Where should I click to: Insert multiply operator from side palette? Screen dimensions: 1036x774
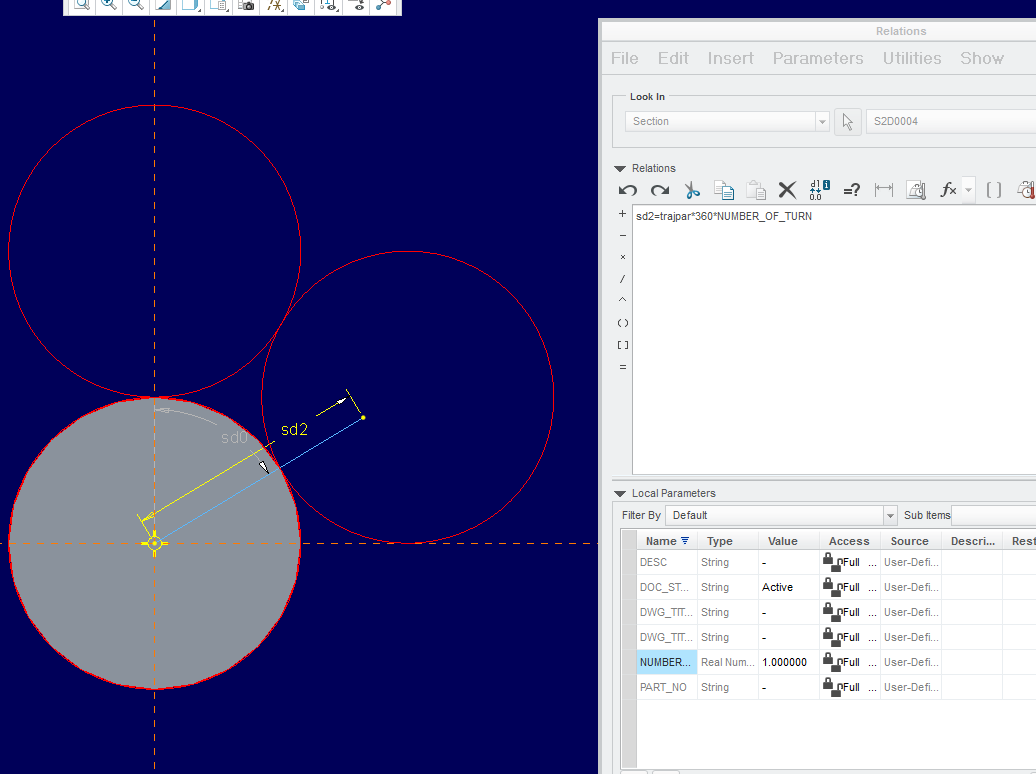click(x=622, y=257)
